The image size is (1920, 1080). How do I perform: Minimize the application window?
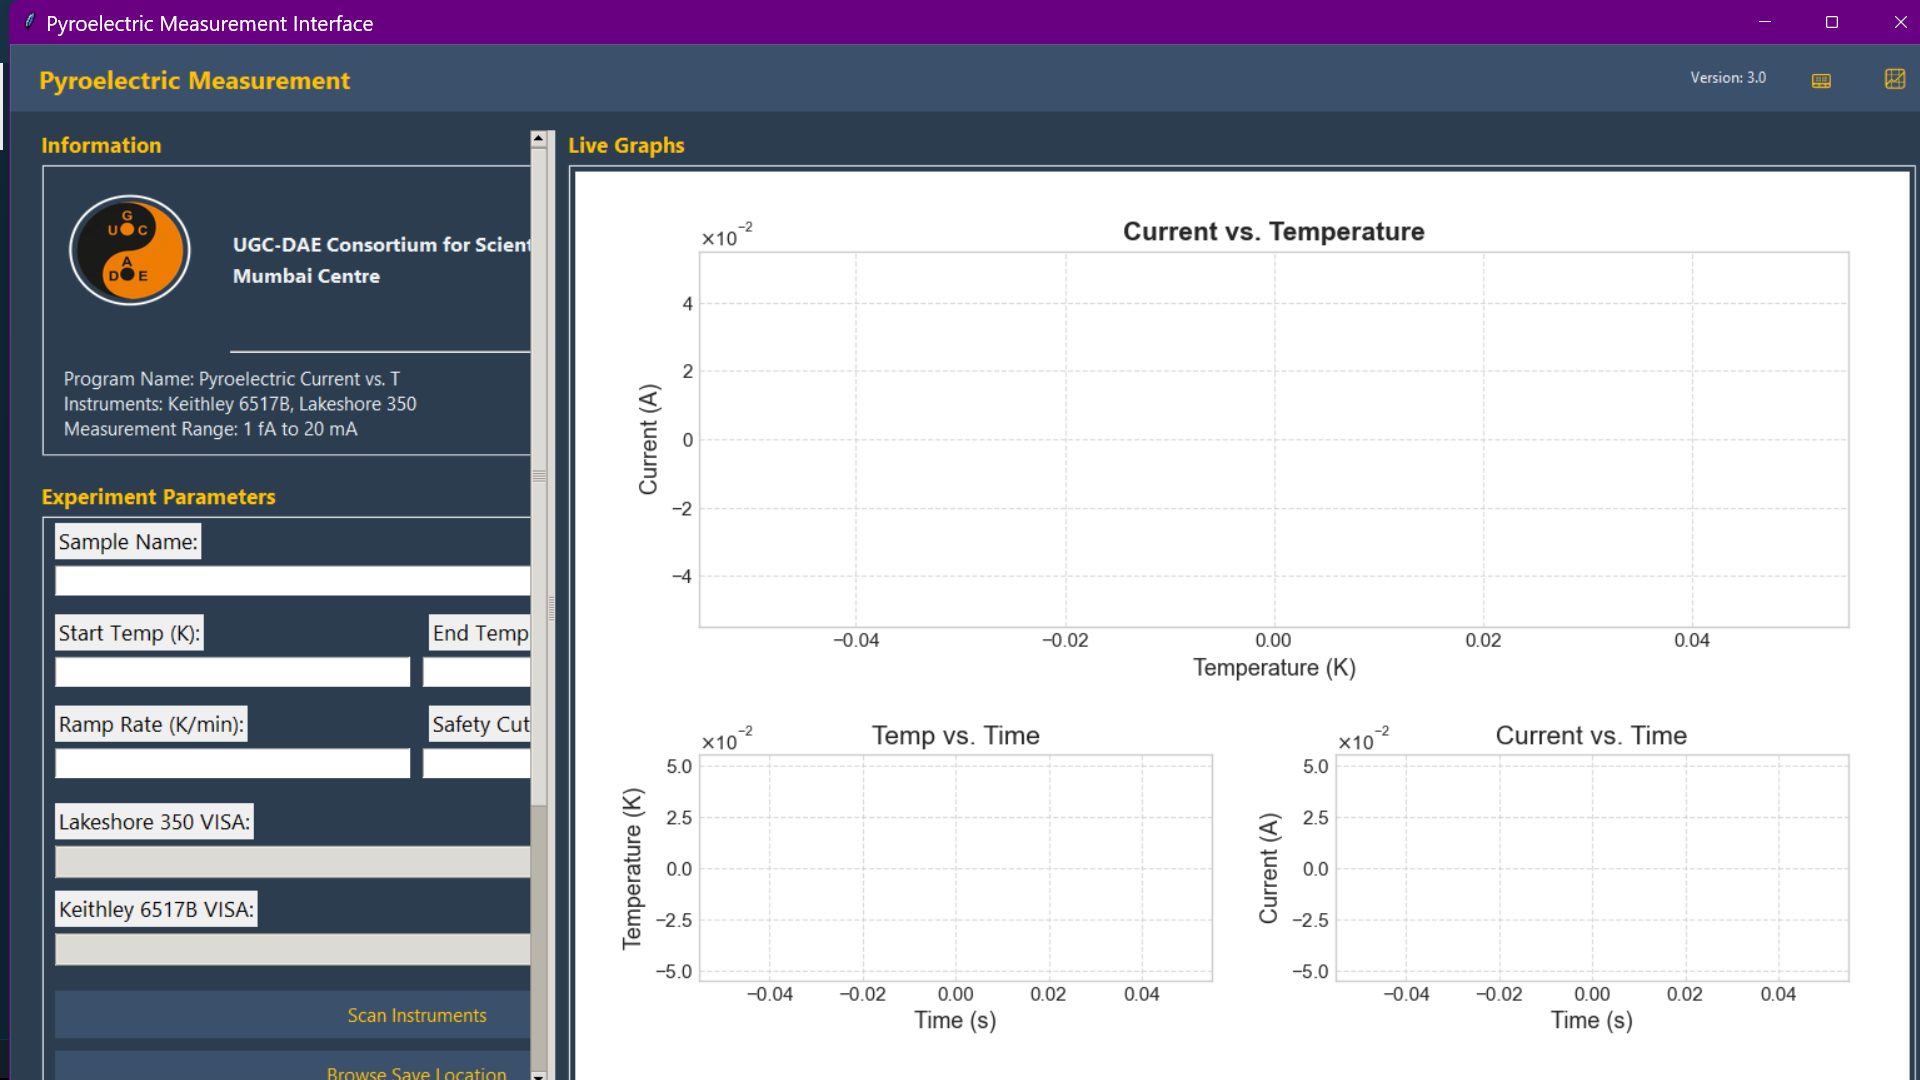click(x=1764, y=22)
